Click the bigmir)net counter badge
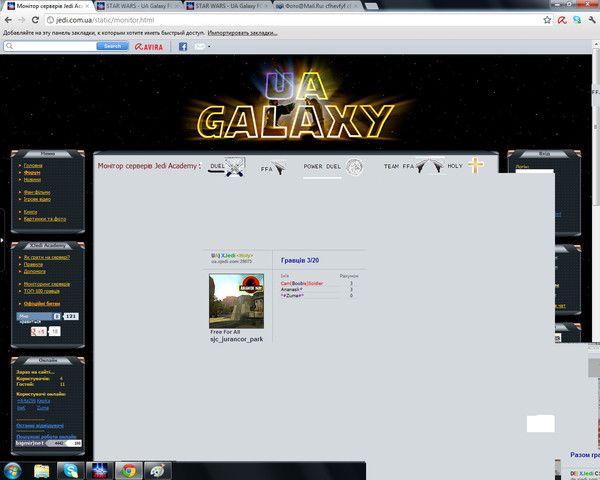Screen dimensions: 600x480 pyautogui.click(x=49, y=443)
